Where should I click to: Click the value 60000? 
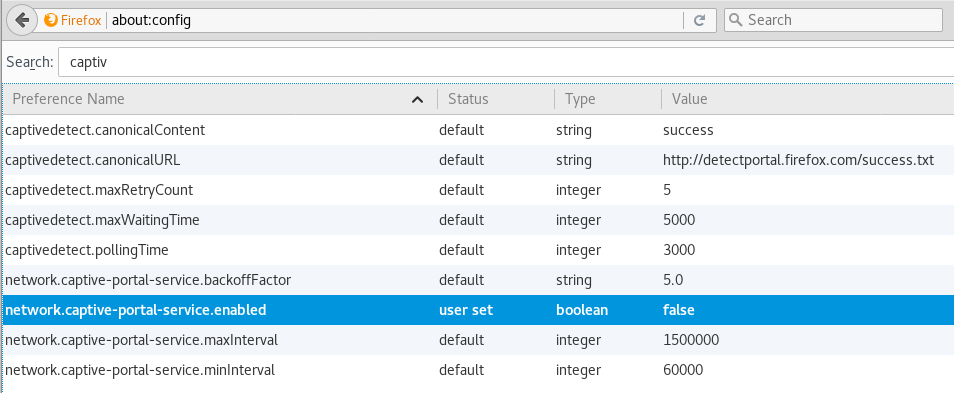pos(683,370)
